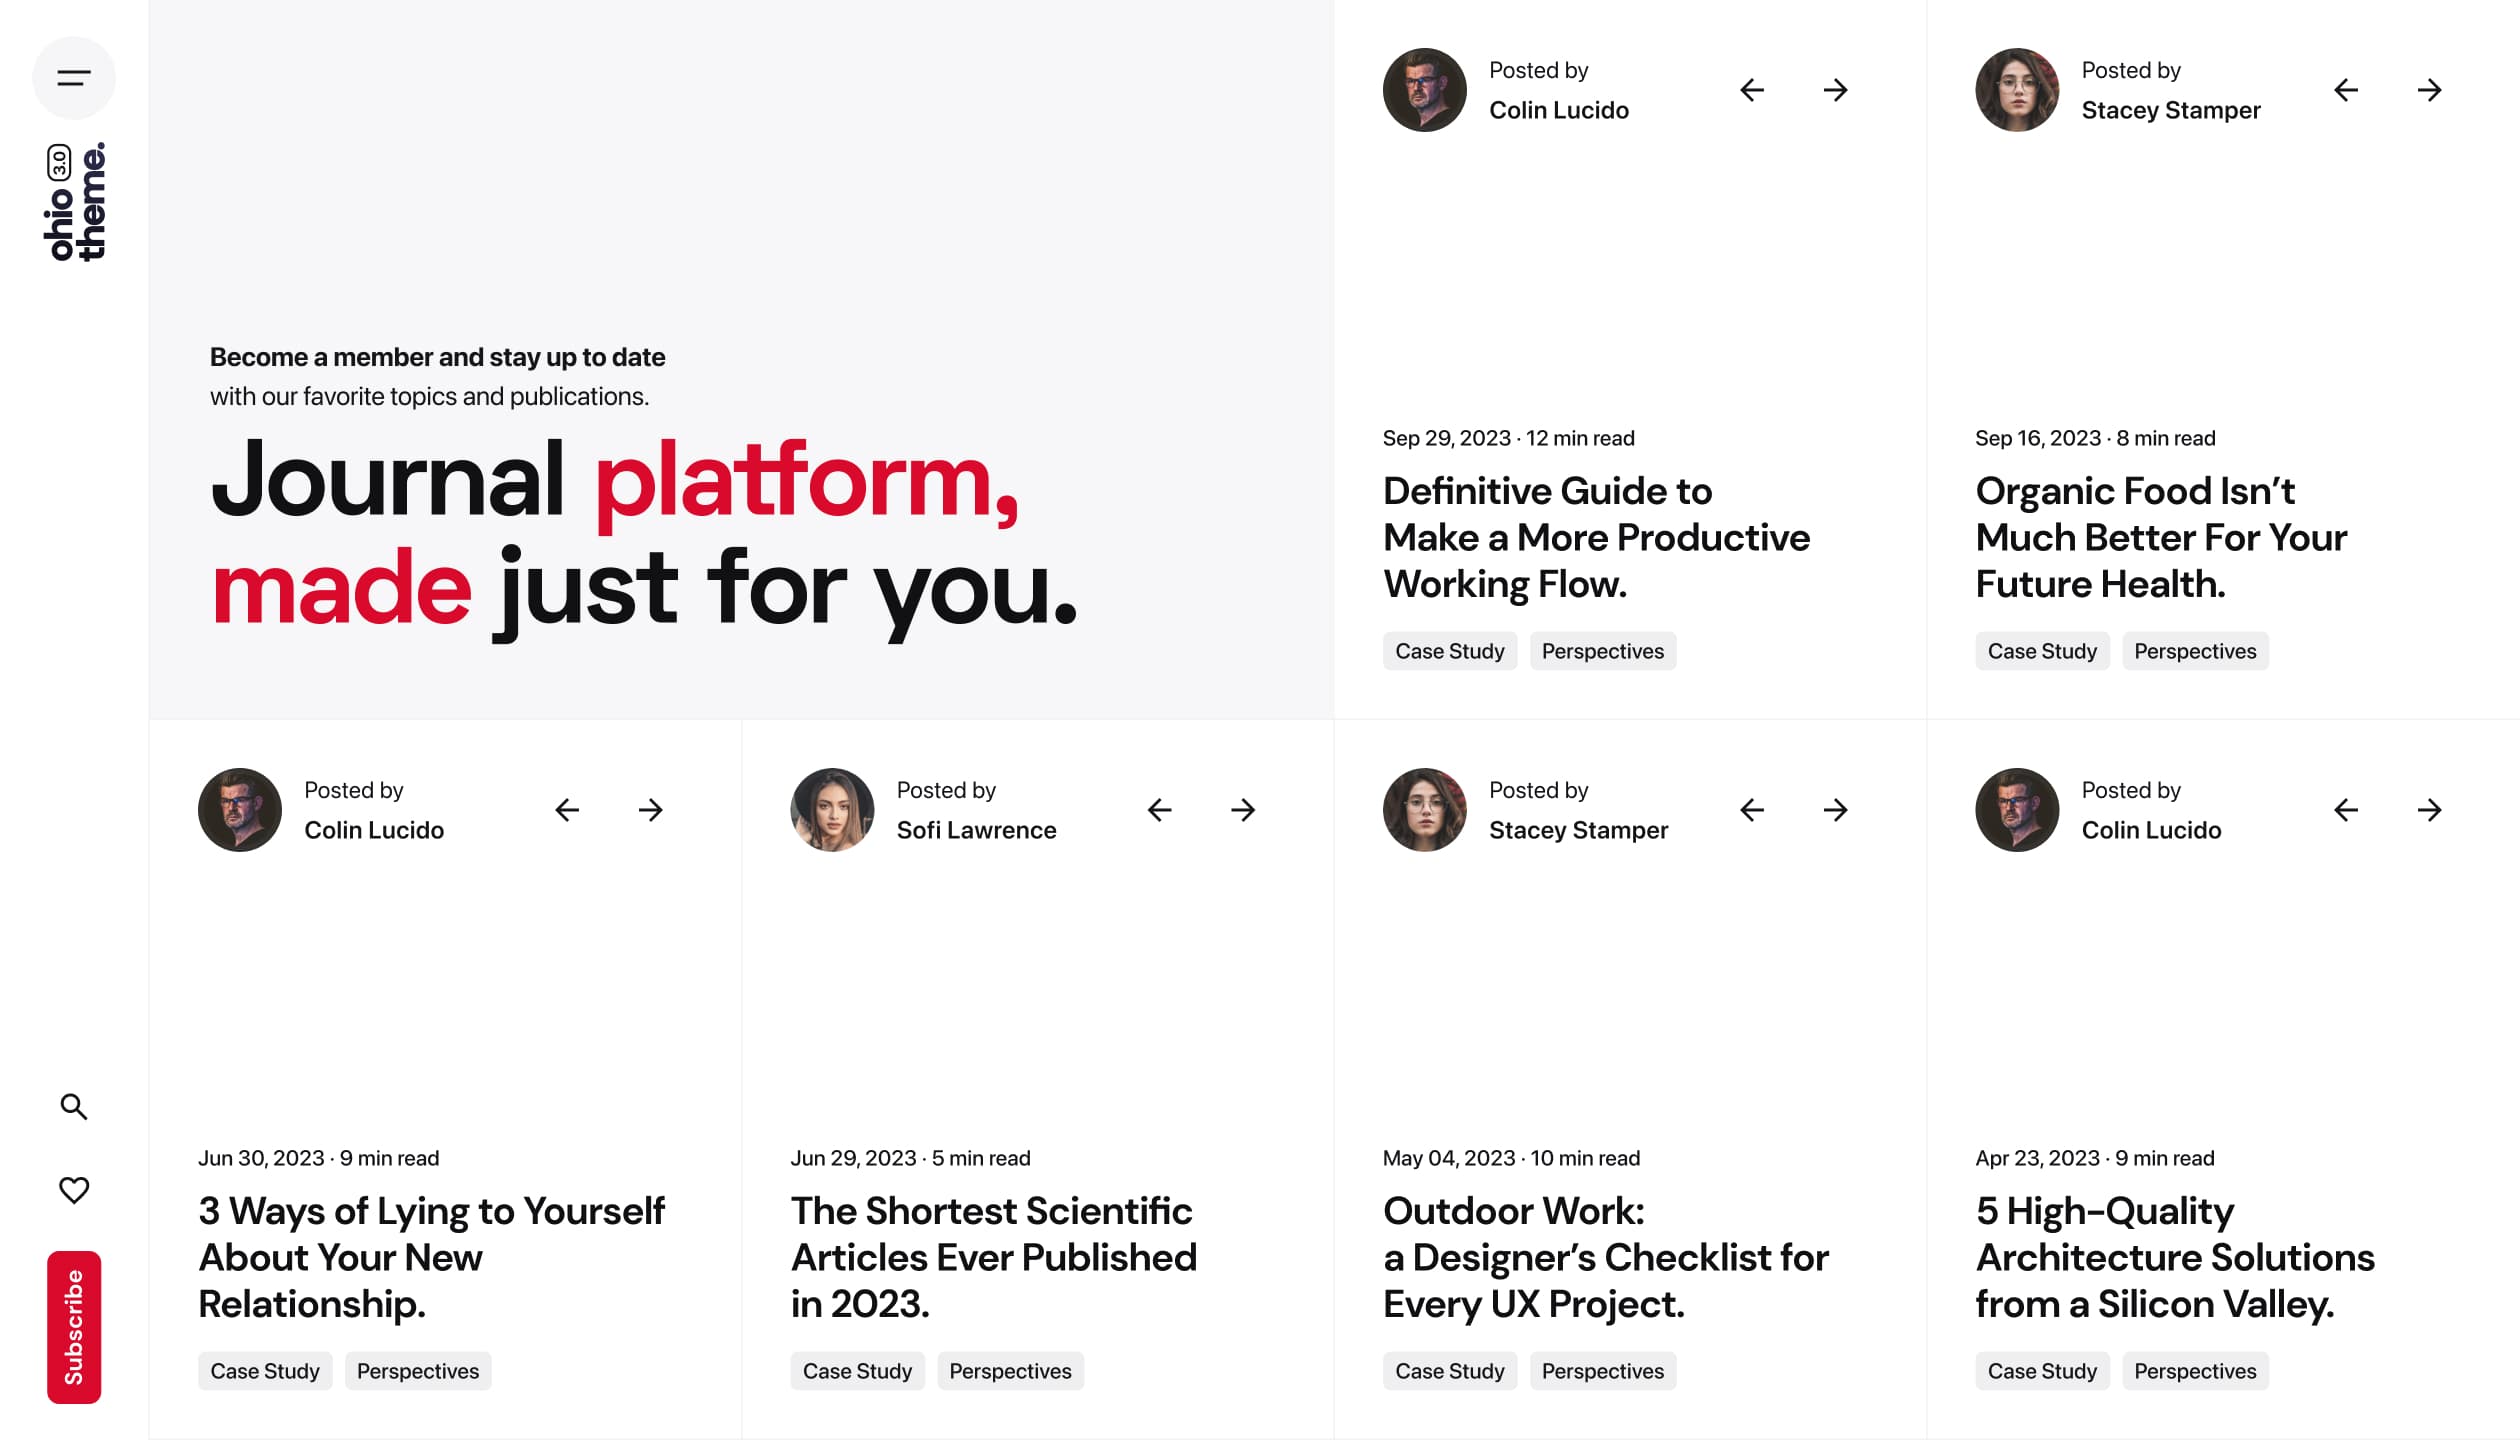The width and height of the screenshot is (2520, 1440).
Task: Click the Ohio Theme logo
Action: (75, 202)
